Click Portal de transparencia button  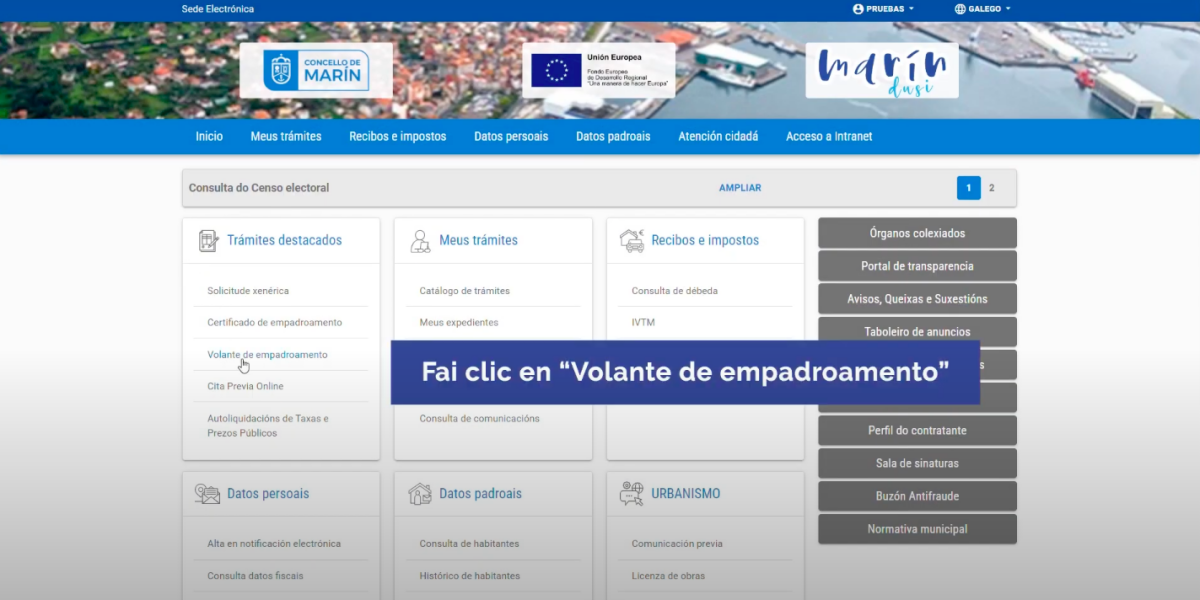pos(917,266)
